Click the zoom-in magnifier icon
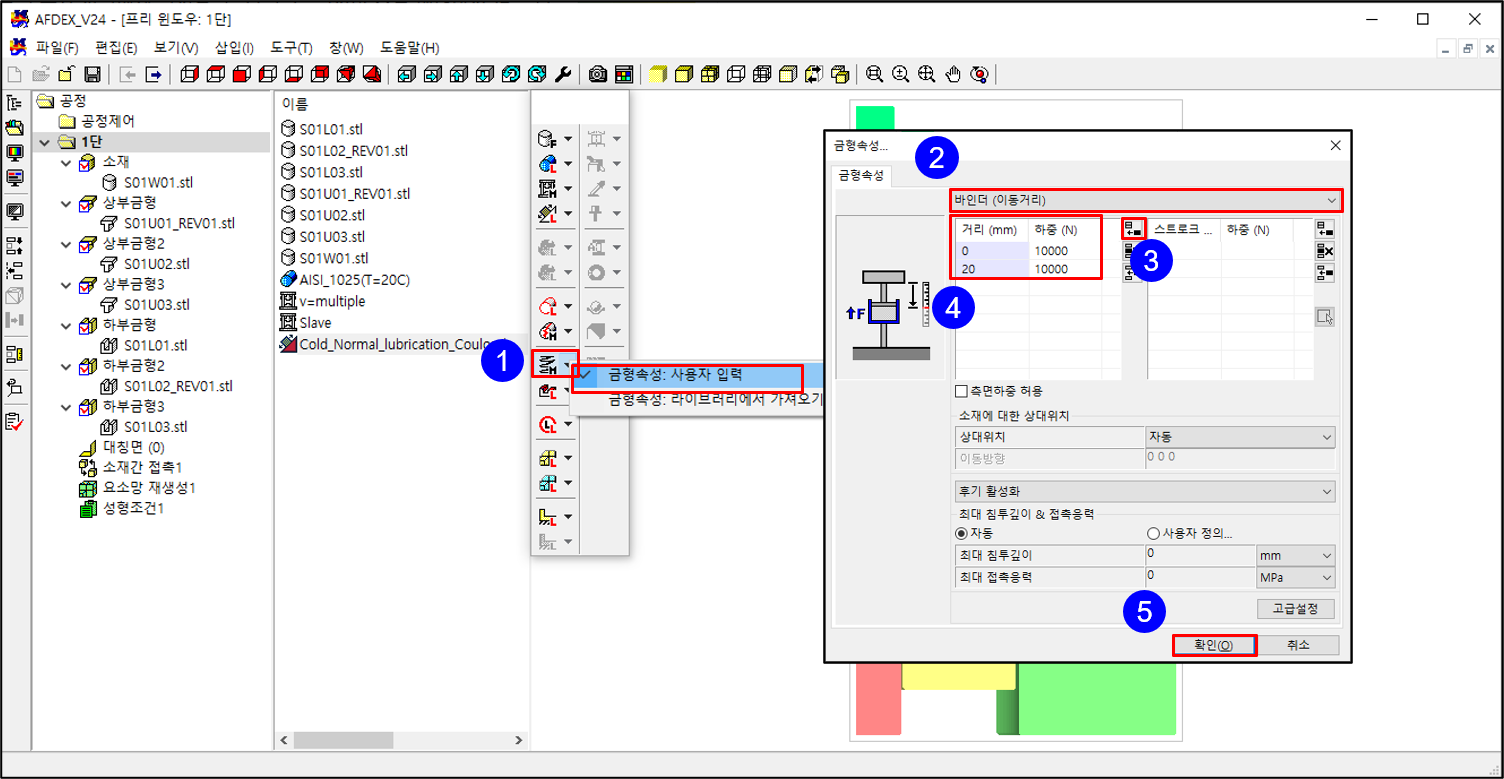The height and width of the screenshot is (779, 1504). [901, 74]
